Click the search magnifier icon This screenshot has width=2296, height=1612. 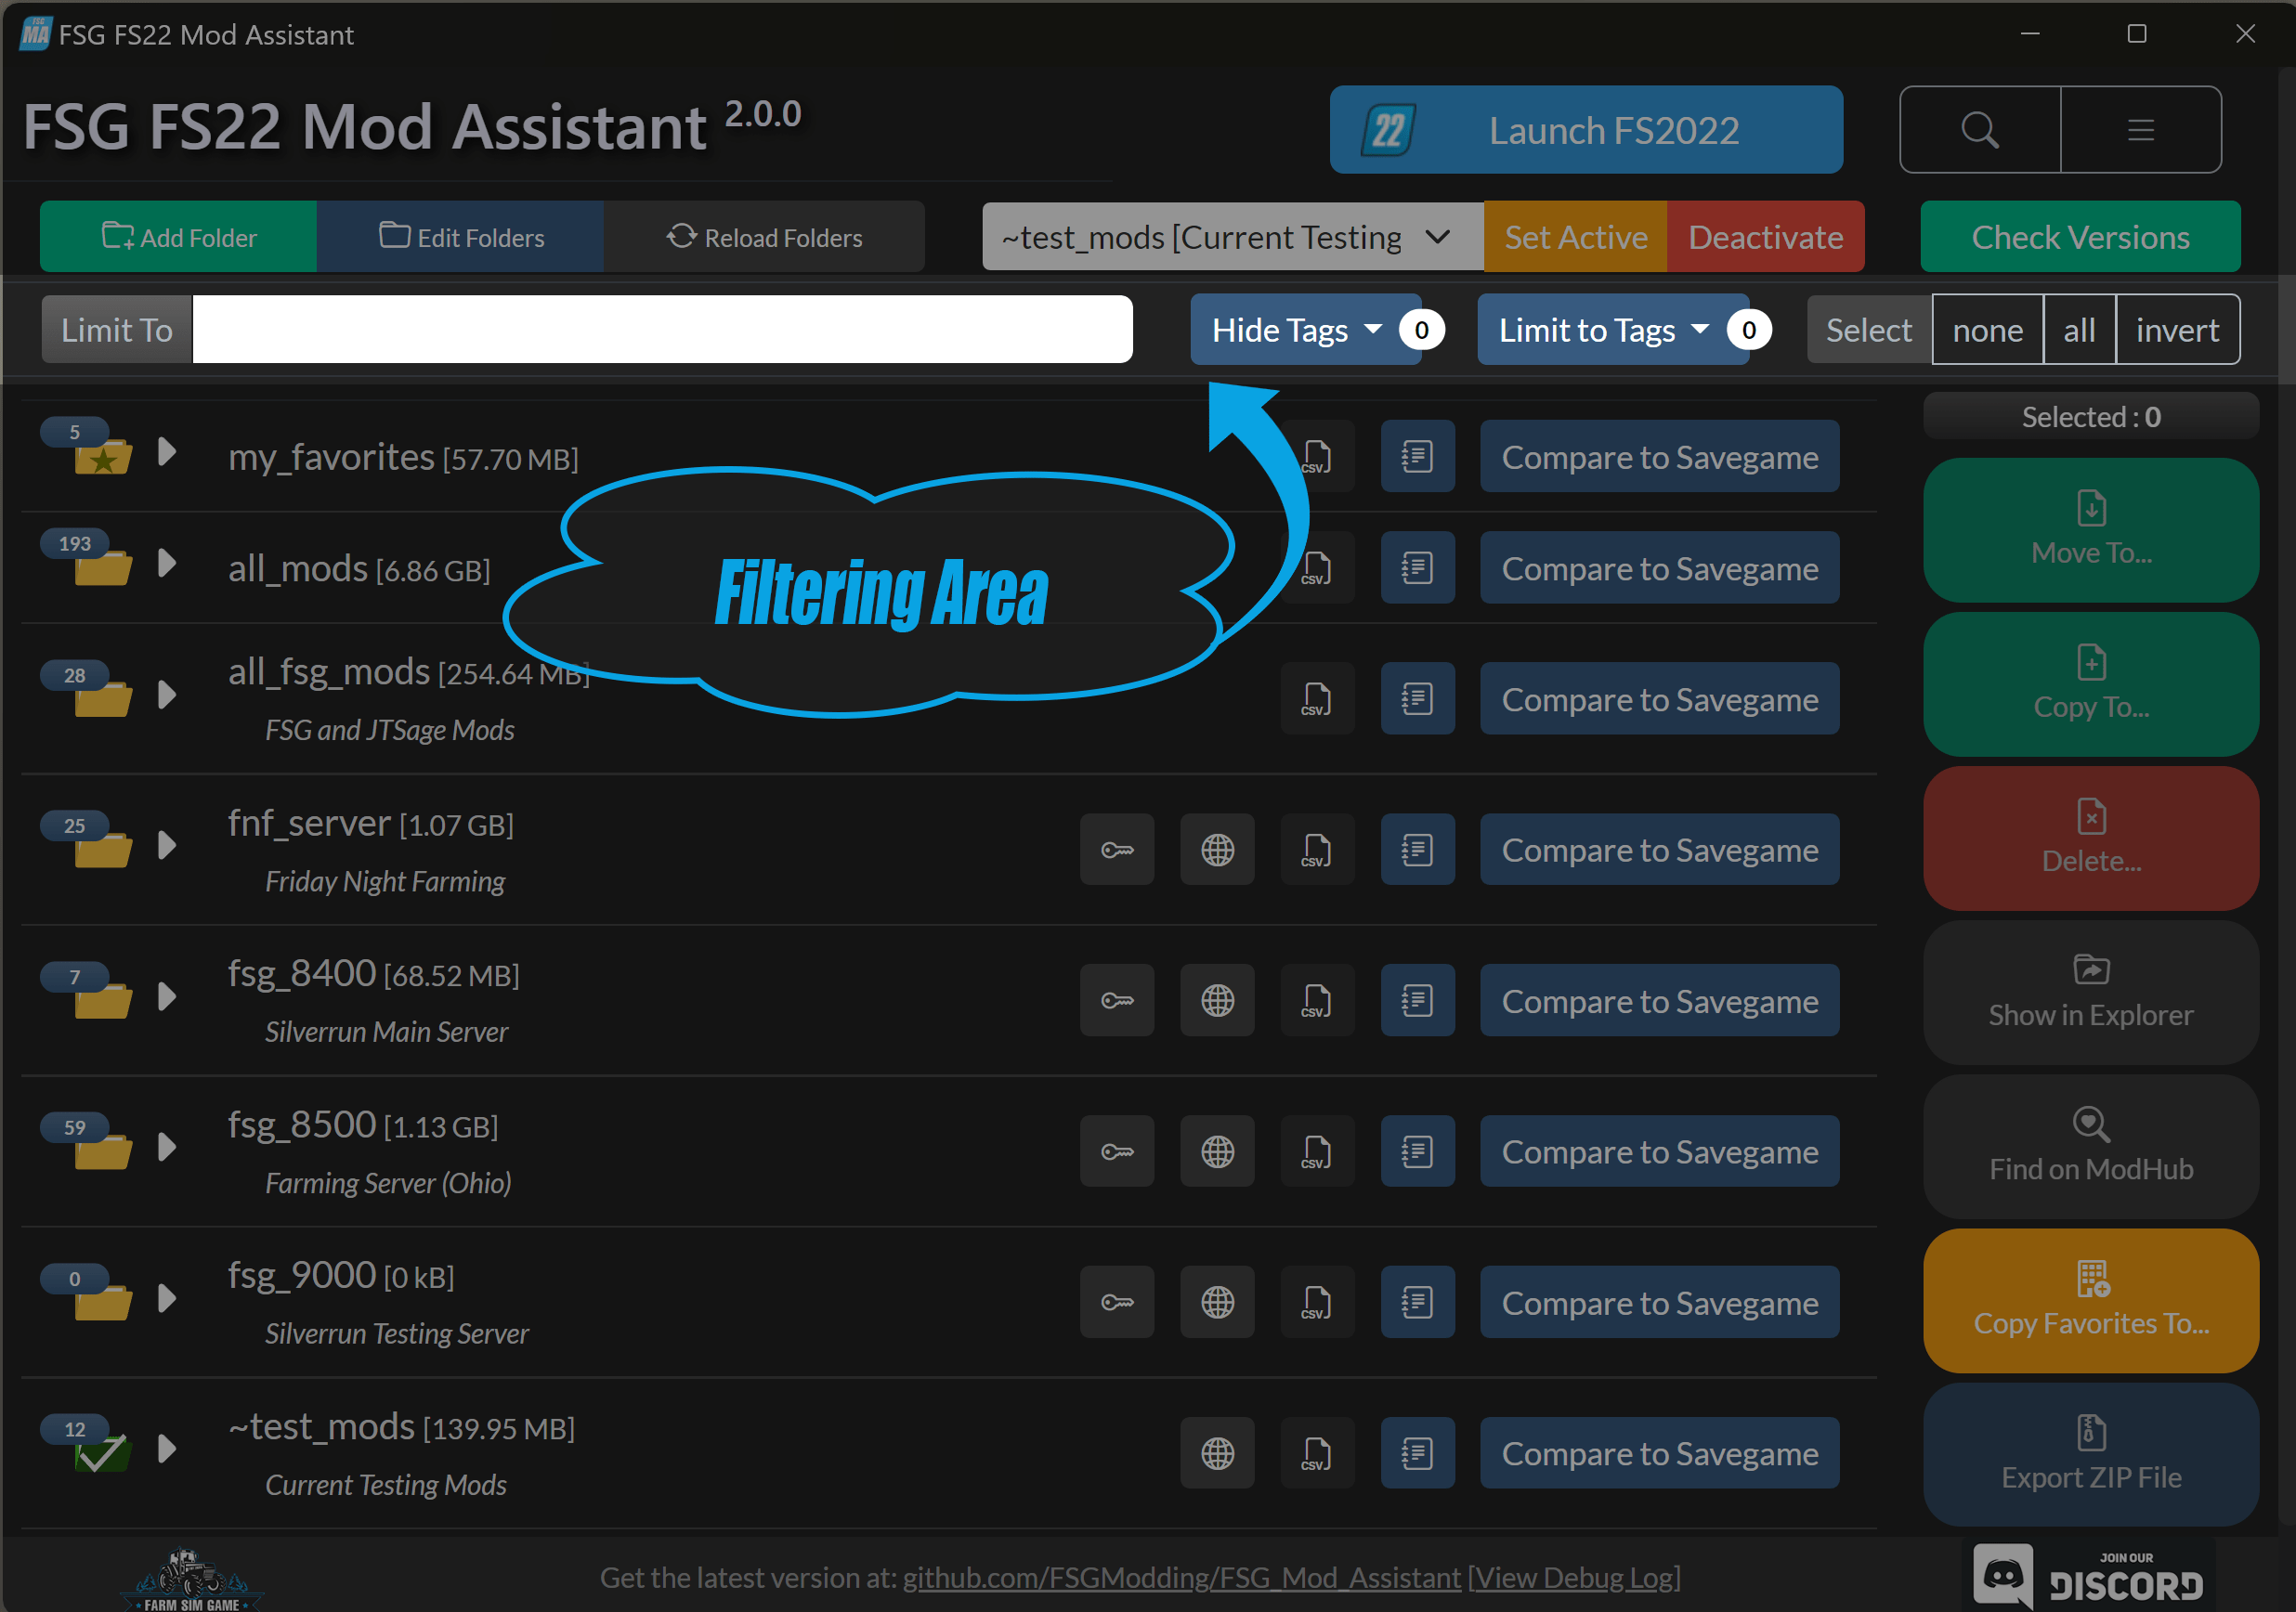1979,130
